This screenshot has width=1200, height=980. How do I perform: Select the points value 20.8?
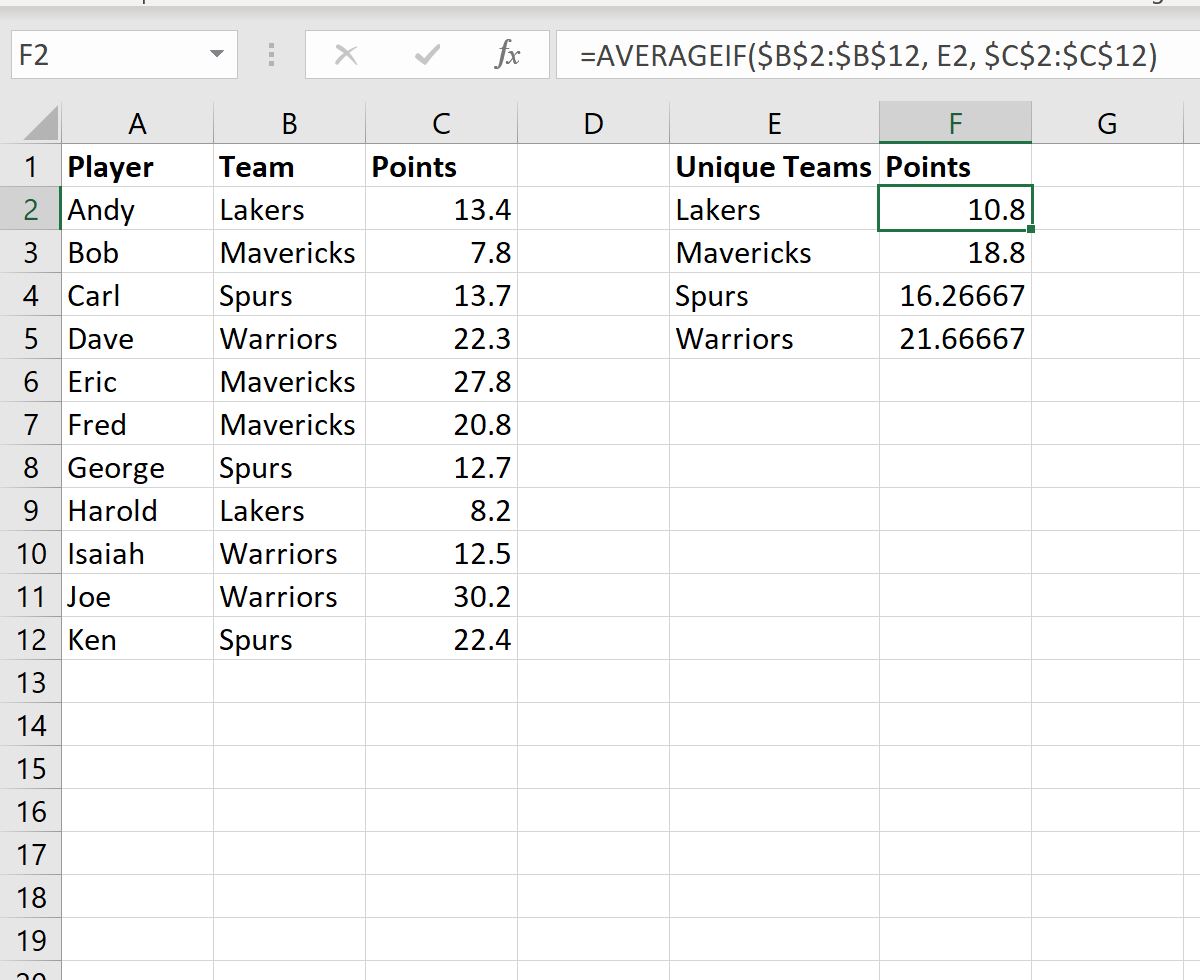pos(441,425)
